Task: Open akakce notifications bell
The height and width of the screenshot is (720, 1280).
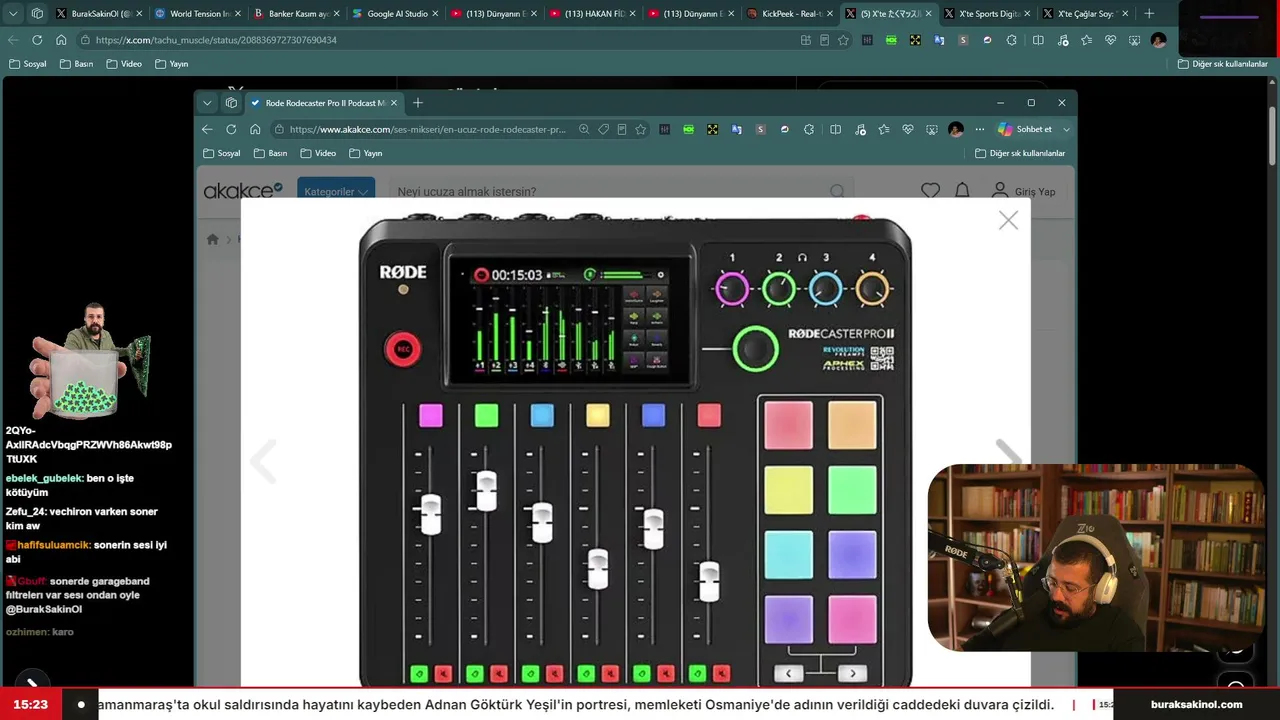Action: [x=962, y=191]
